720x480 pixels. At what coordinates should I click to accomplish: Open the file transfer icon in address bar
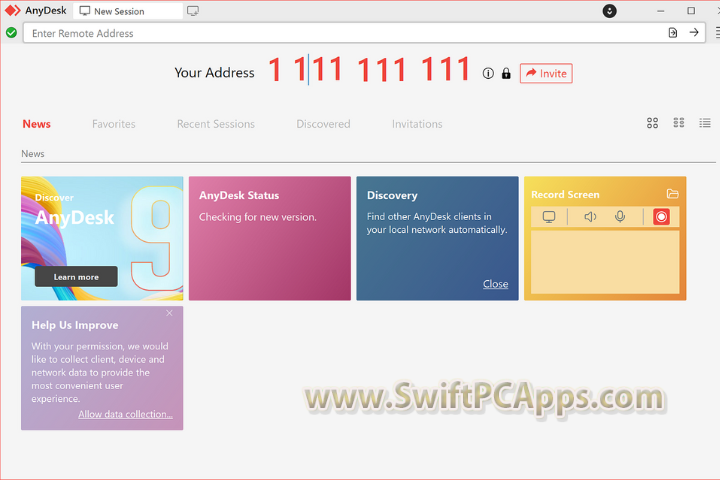pos(673,33)
